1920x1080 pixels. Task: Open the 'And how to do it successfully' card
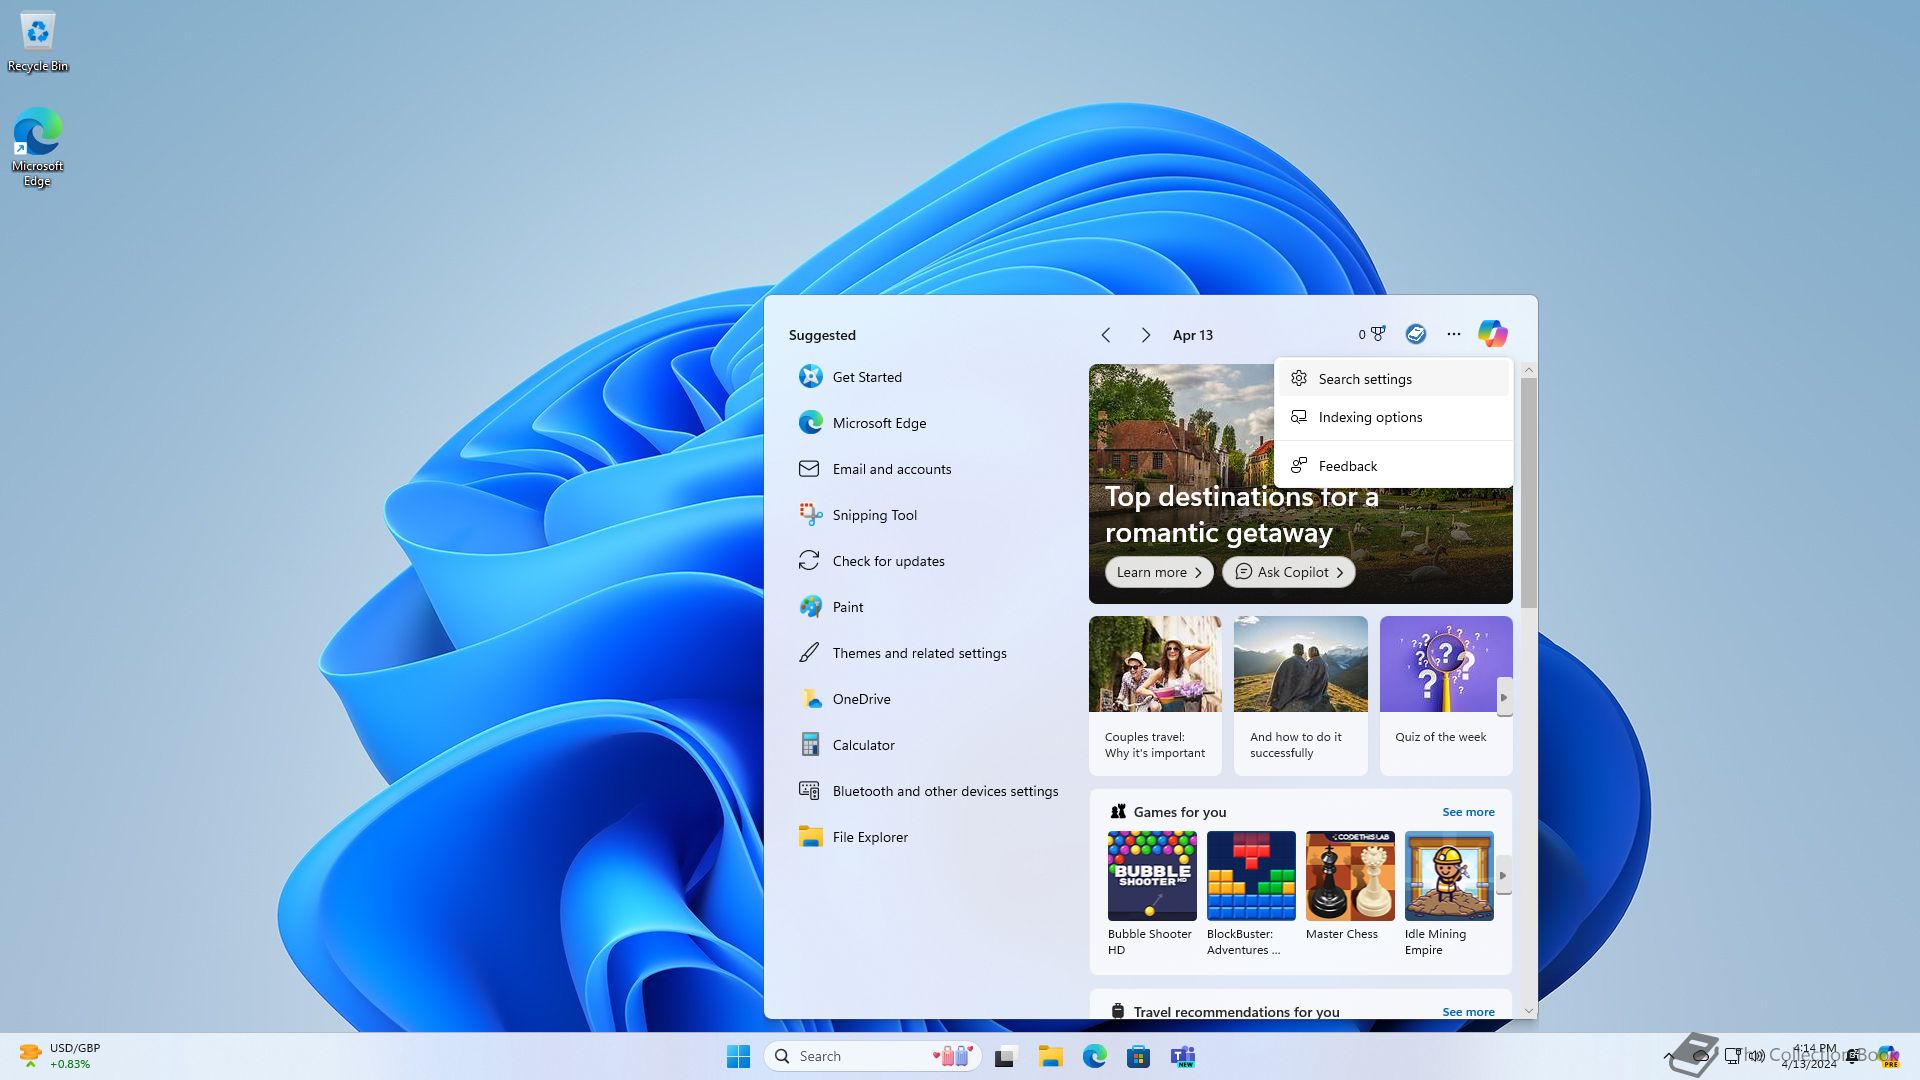tap(1300, 695)
